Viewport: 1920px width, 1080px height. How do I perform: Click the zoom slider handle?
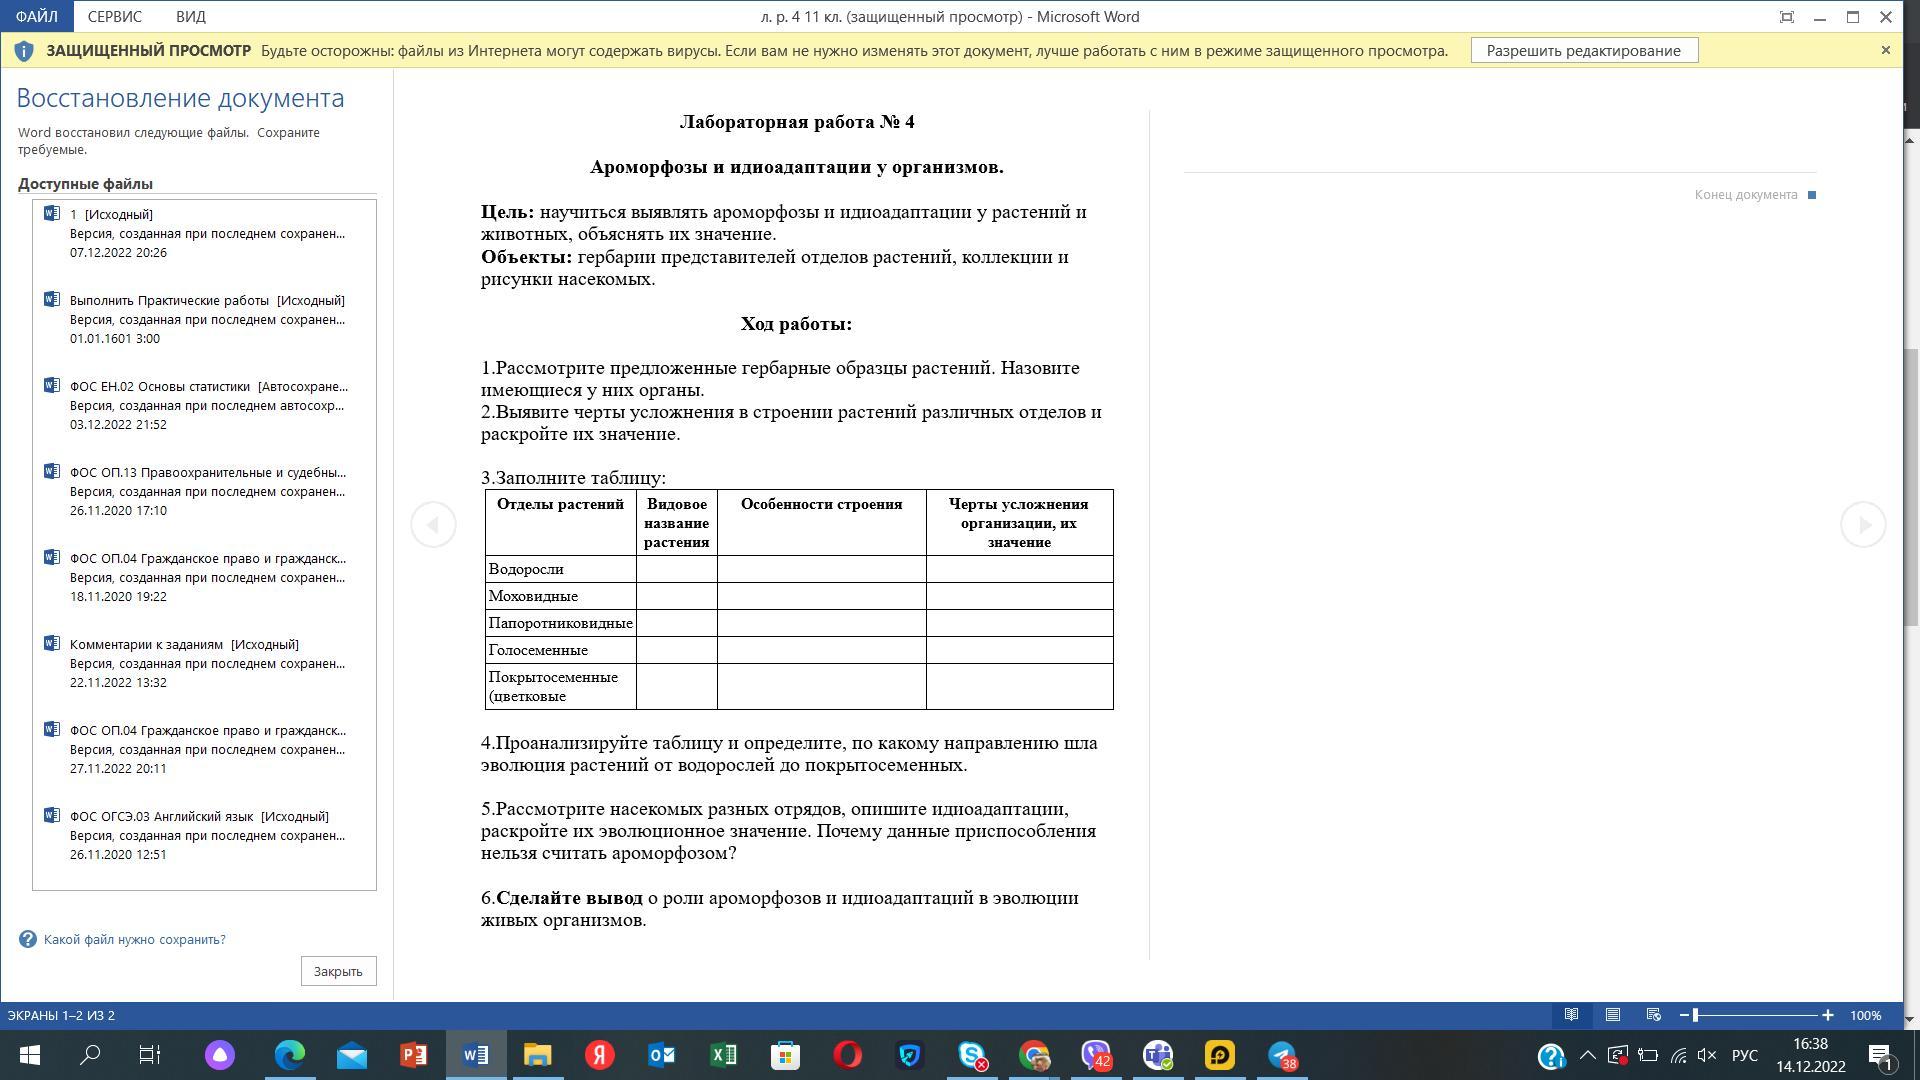click(x=1695, y=1015)
